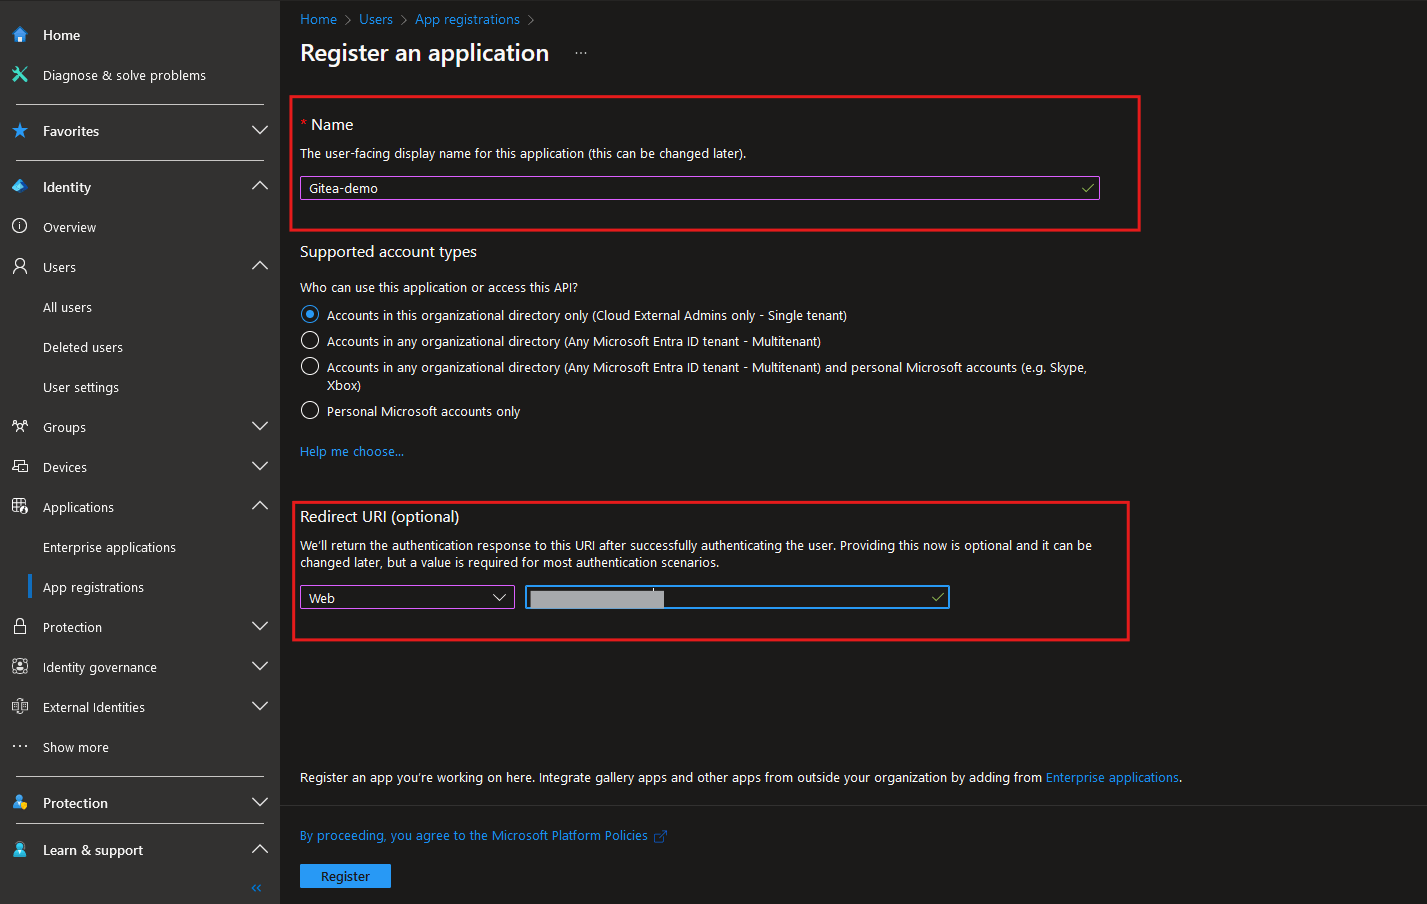Click the Identity governance icon

pos(20,667)
